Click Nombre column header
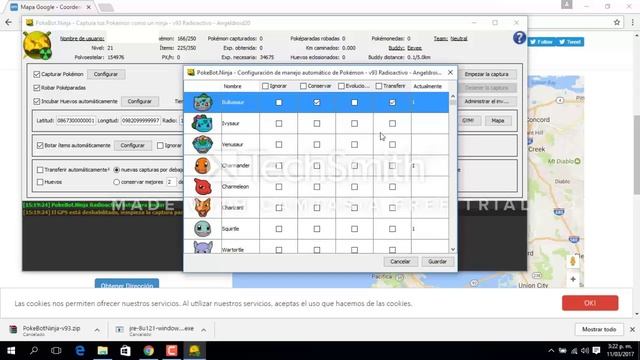 (x=232, y=86)
